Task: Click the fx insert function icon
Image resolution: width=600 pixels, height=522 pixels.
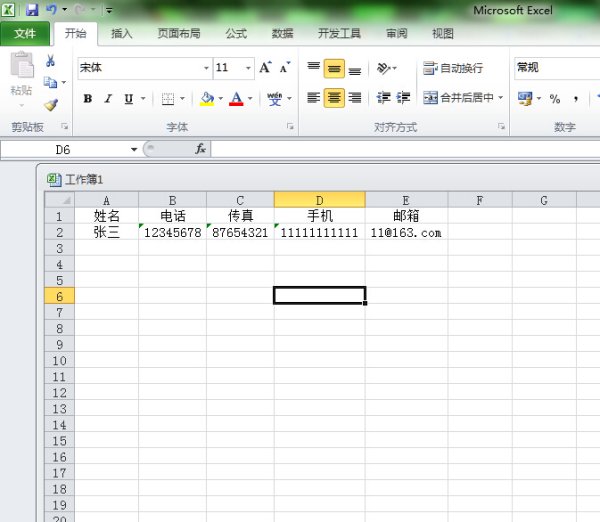Action: [201, 149]
